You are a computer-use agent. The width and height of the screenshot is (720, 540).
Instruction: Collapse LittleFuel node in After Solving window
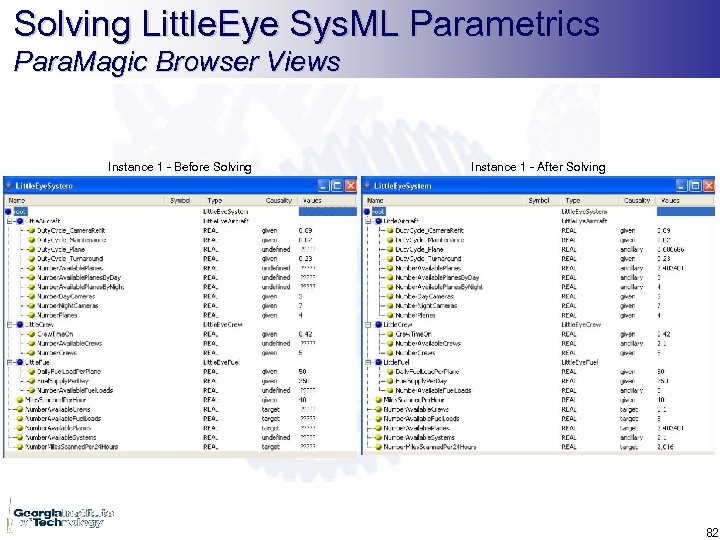(x=368, y=362)
